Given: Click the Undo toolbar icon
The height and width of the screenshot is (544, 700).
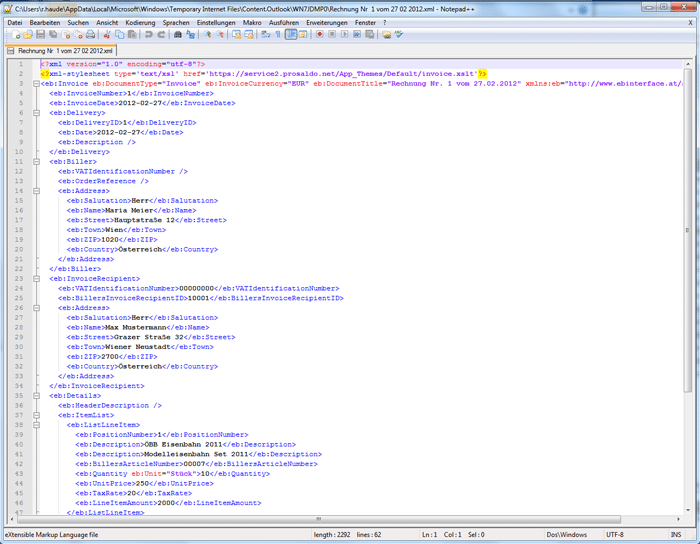Looking at the screenshot, I should point(149,35).
